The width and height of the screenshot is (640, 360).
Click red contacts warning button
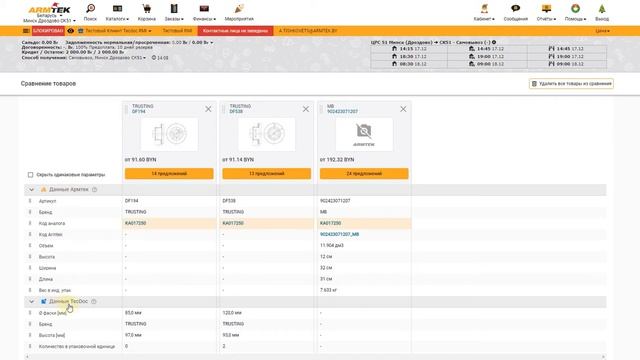236,31
